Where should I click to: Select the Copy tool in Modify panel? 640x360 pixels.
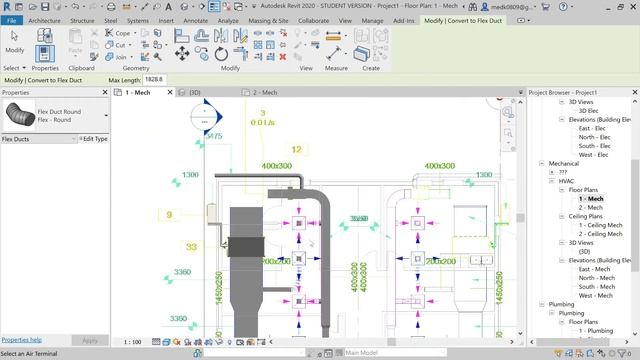coord(202,53)
